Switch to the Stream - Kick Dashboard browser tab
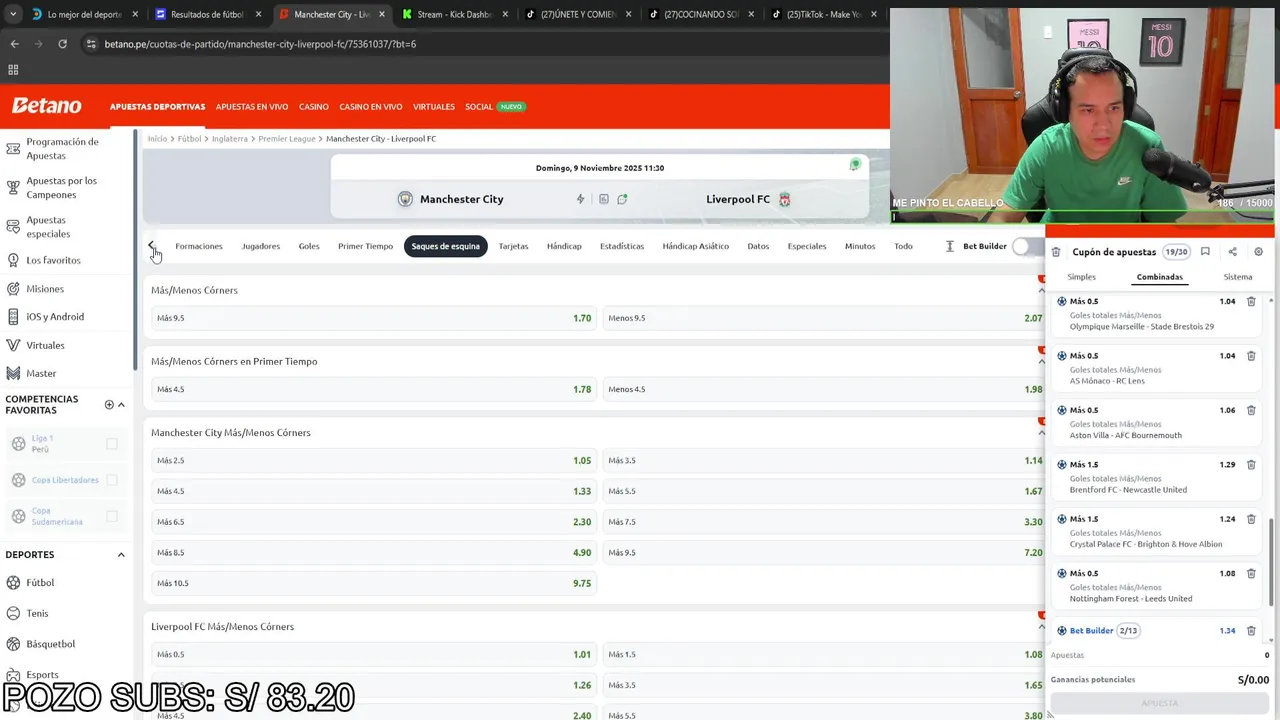Screen dimensions: 1280x720 [x=455, y=14]
